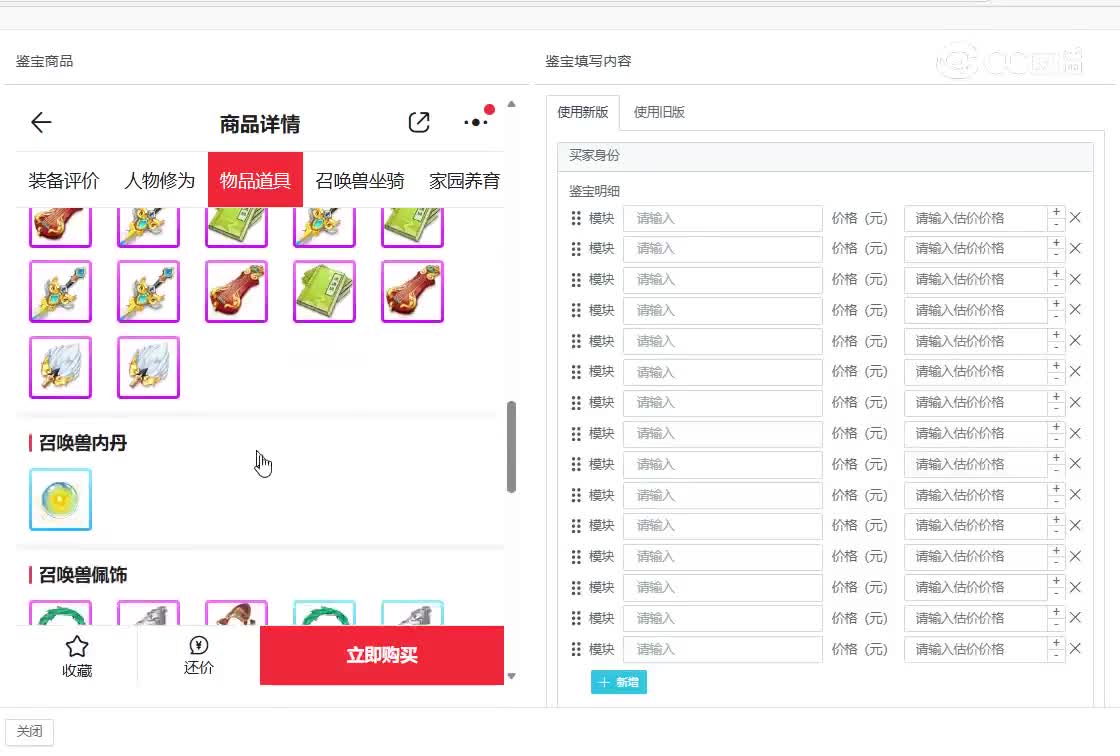Click the 请输入估价价格 field in first 模块 row
This screenshot has width=1120, height=756.
point(976,219)
